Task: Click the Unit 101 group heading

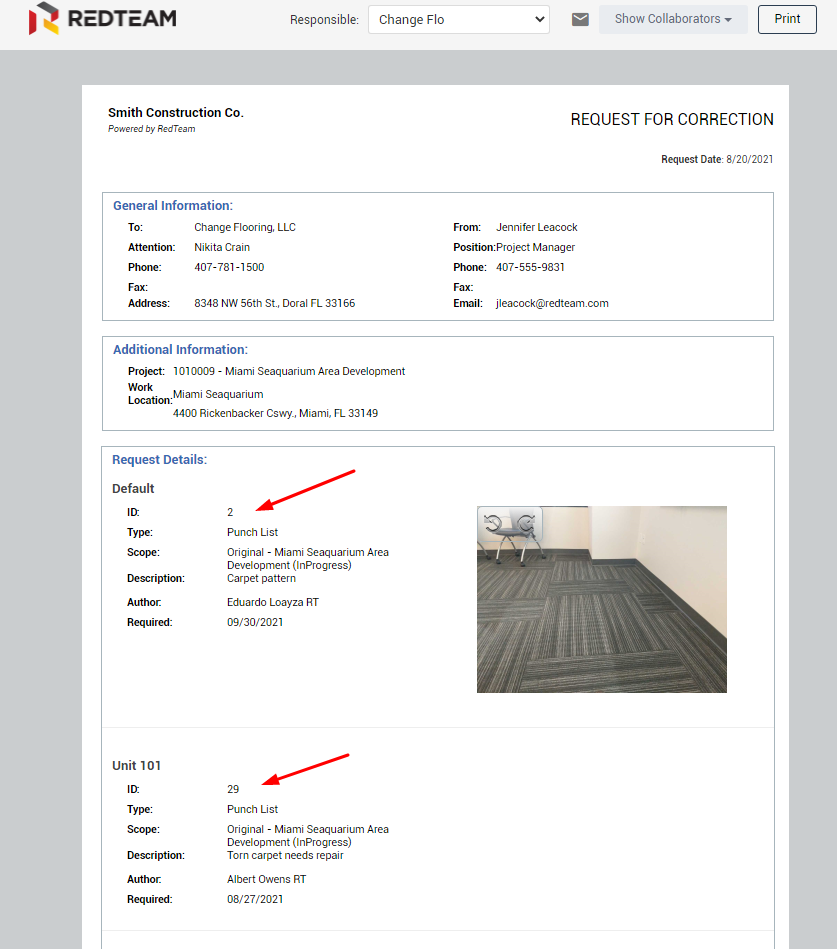Action: (136, 765)
